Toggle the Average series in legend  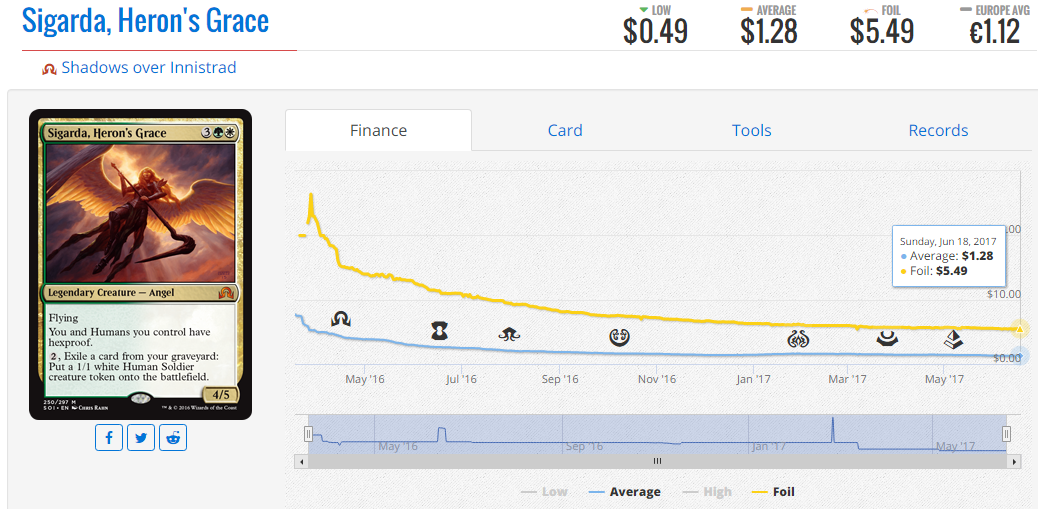pos(624,492)
